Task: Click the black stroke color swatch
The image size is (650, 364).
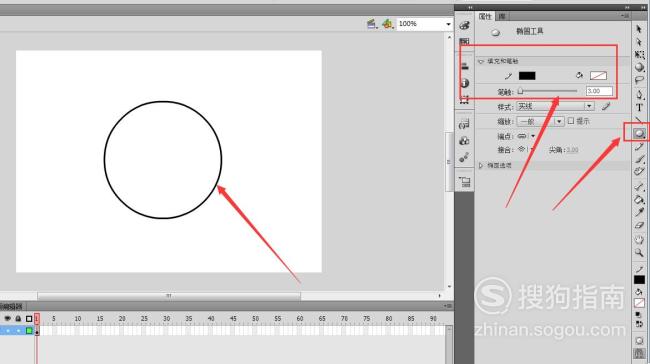Action: 527,75
